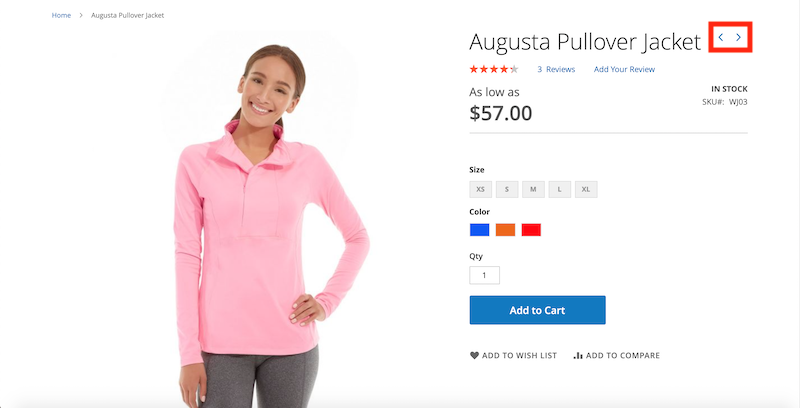
Task: Add the jacket to cart
Action: coord(537,310)
